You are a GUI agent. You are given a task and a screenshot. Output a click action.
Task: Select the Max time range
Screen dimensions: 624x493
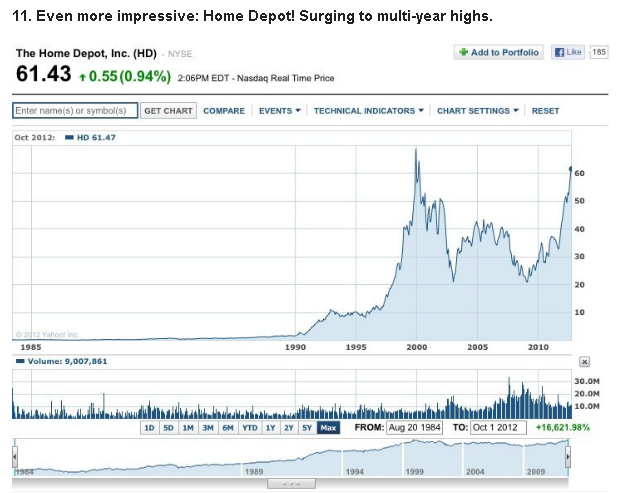coord(328,428)
